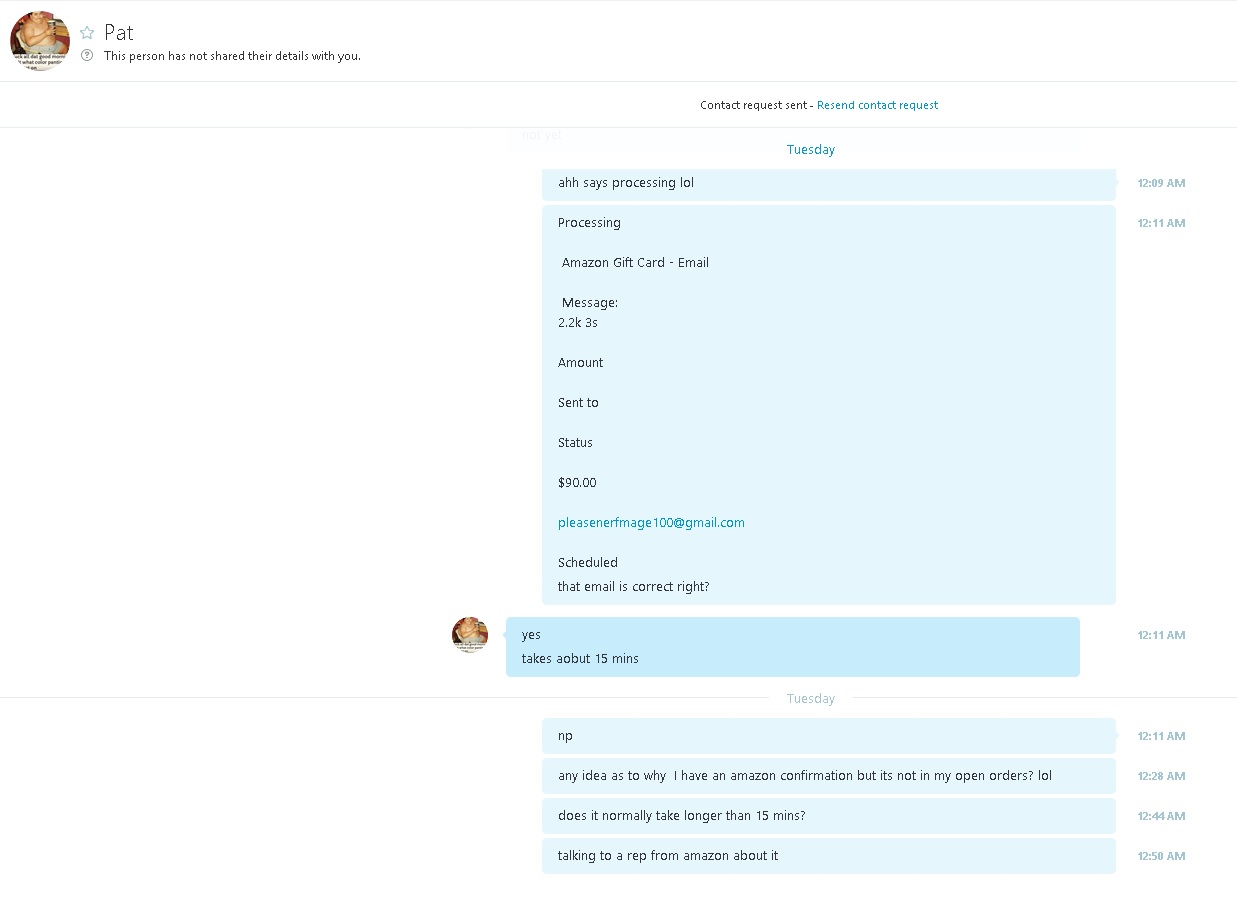
Task: Open the pleasenerfmage100@gmail.com email link
Action: click(651, 523)
